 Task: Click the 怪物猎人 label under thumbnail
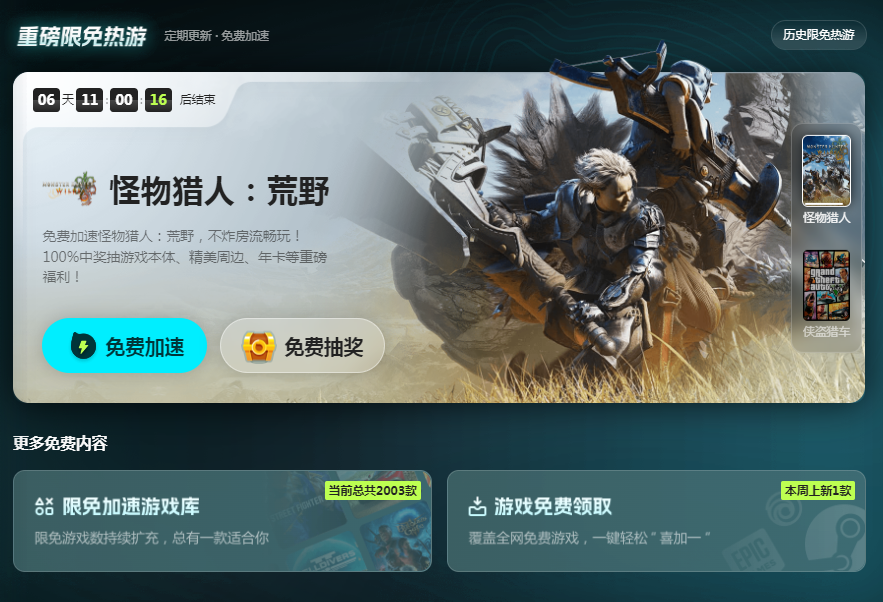(x=826, y=217)
